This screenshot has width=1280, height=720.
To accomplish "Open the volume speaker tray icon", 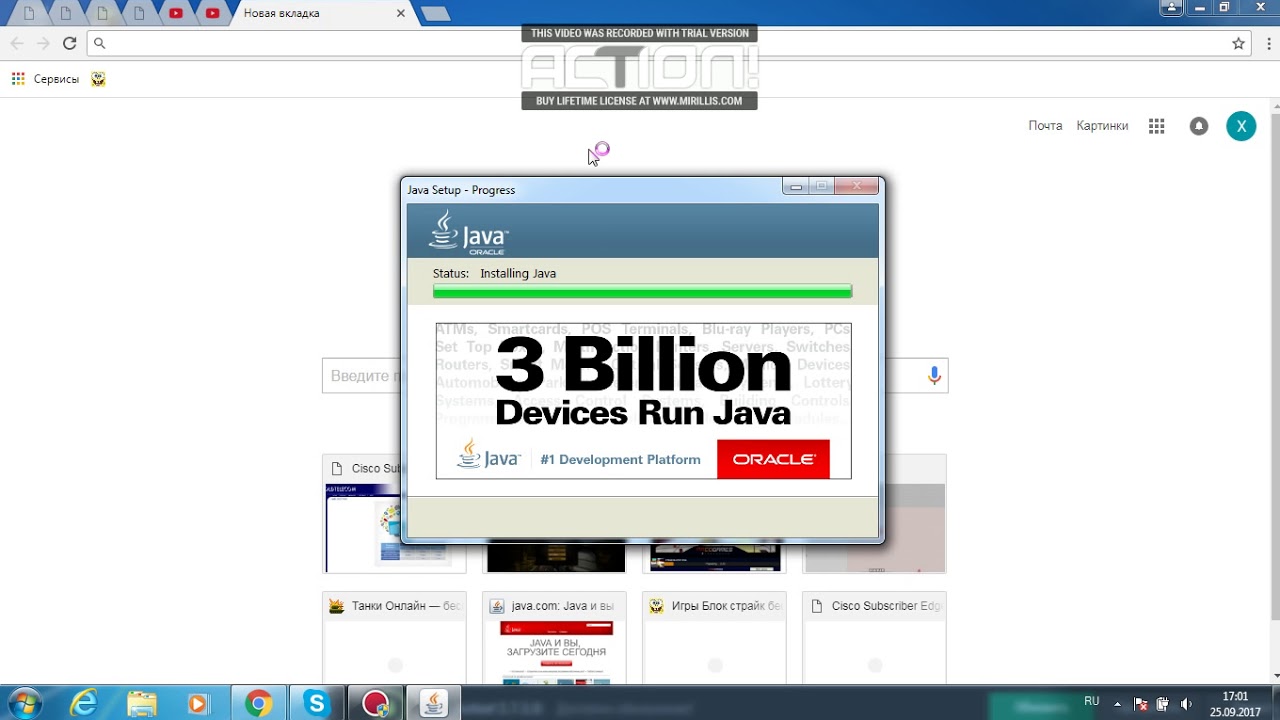I will click(1185, 704).
